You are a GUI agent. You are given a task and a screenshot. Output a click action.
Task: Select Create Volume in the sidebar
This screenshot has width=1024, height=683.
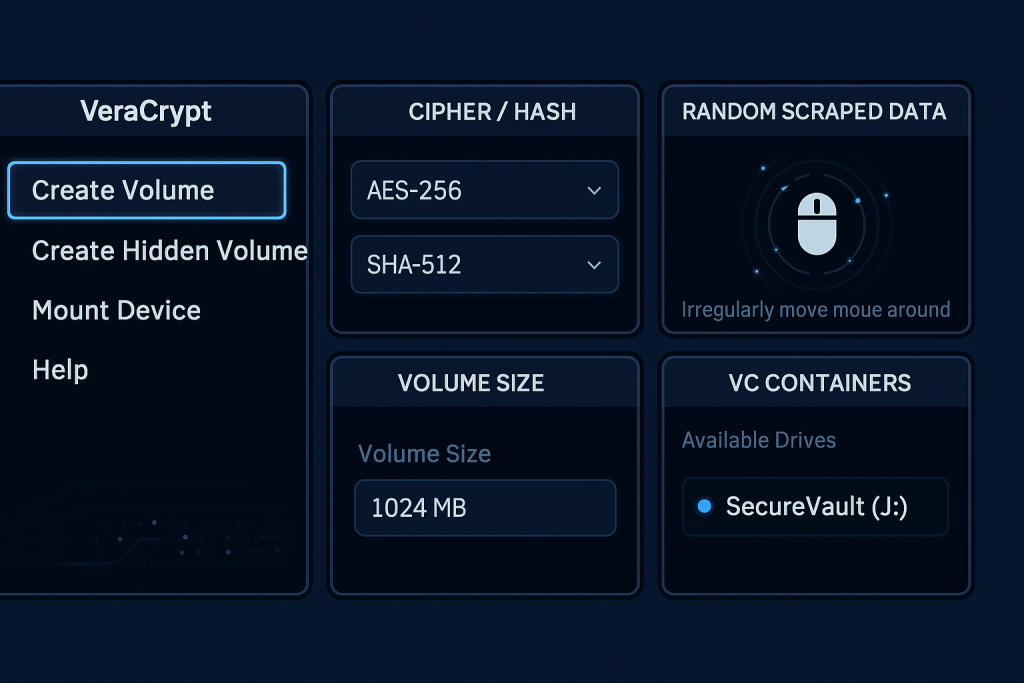146,190
